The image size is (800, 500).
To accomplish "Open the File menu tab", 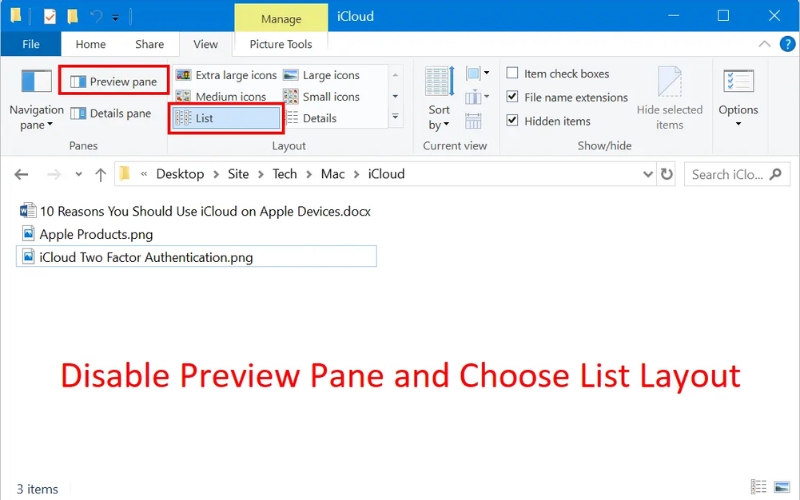I will 31,44.
